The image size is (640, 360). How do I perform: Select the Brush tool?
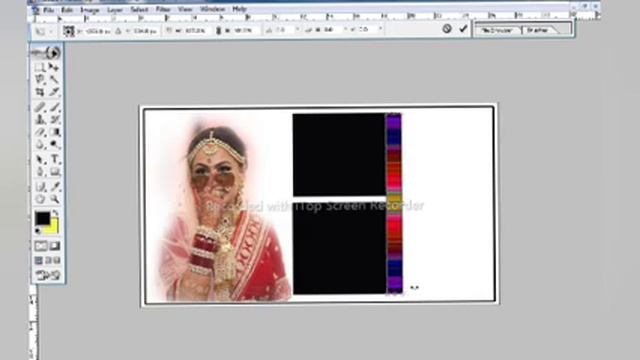pos(55,107)
